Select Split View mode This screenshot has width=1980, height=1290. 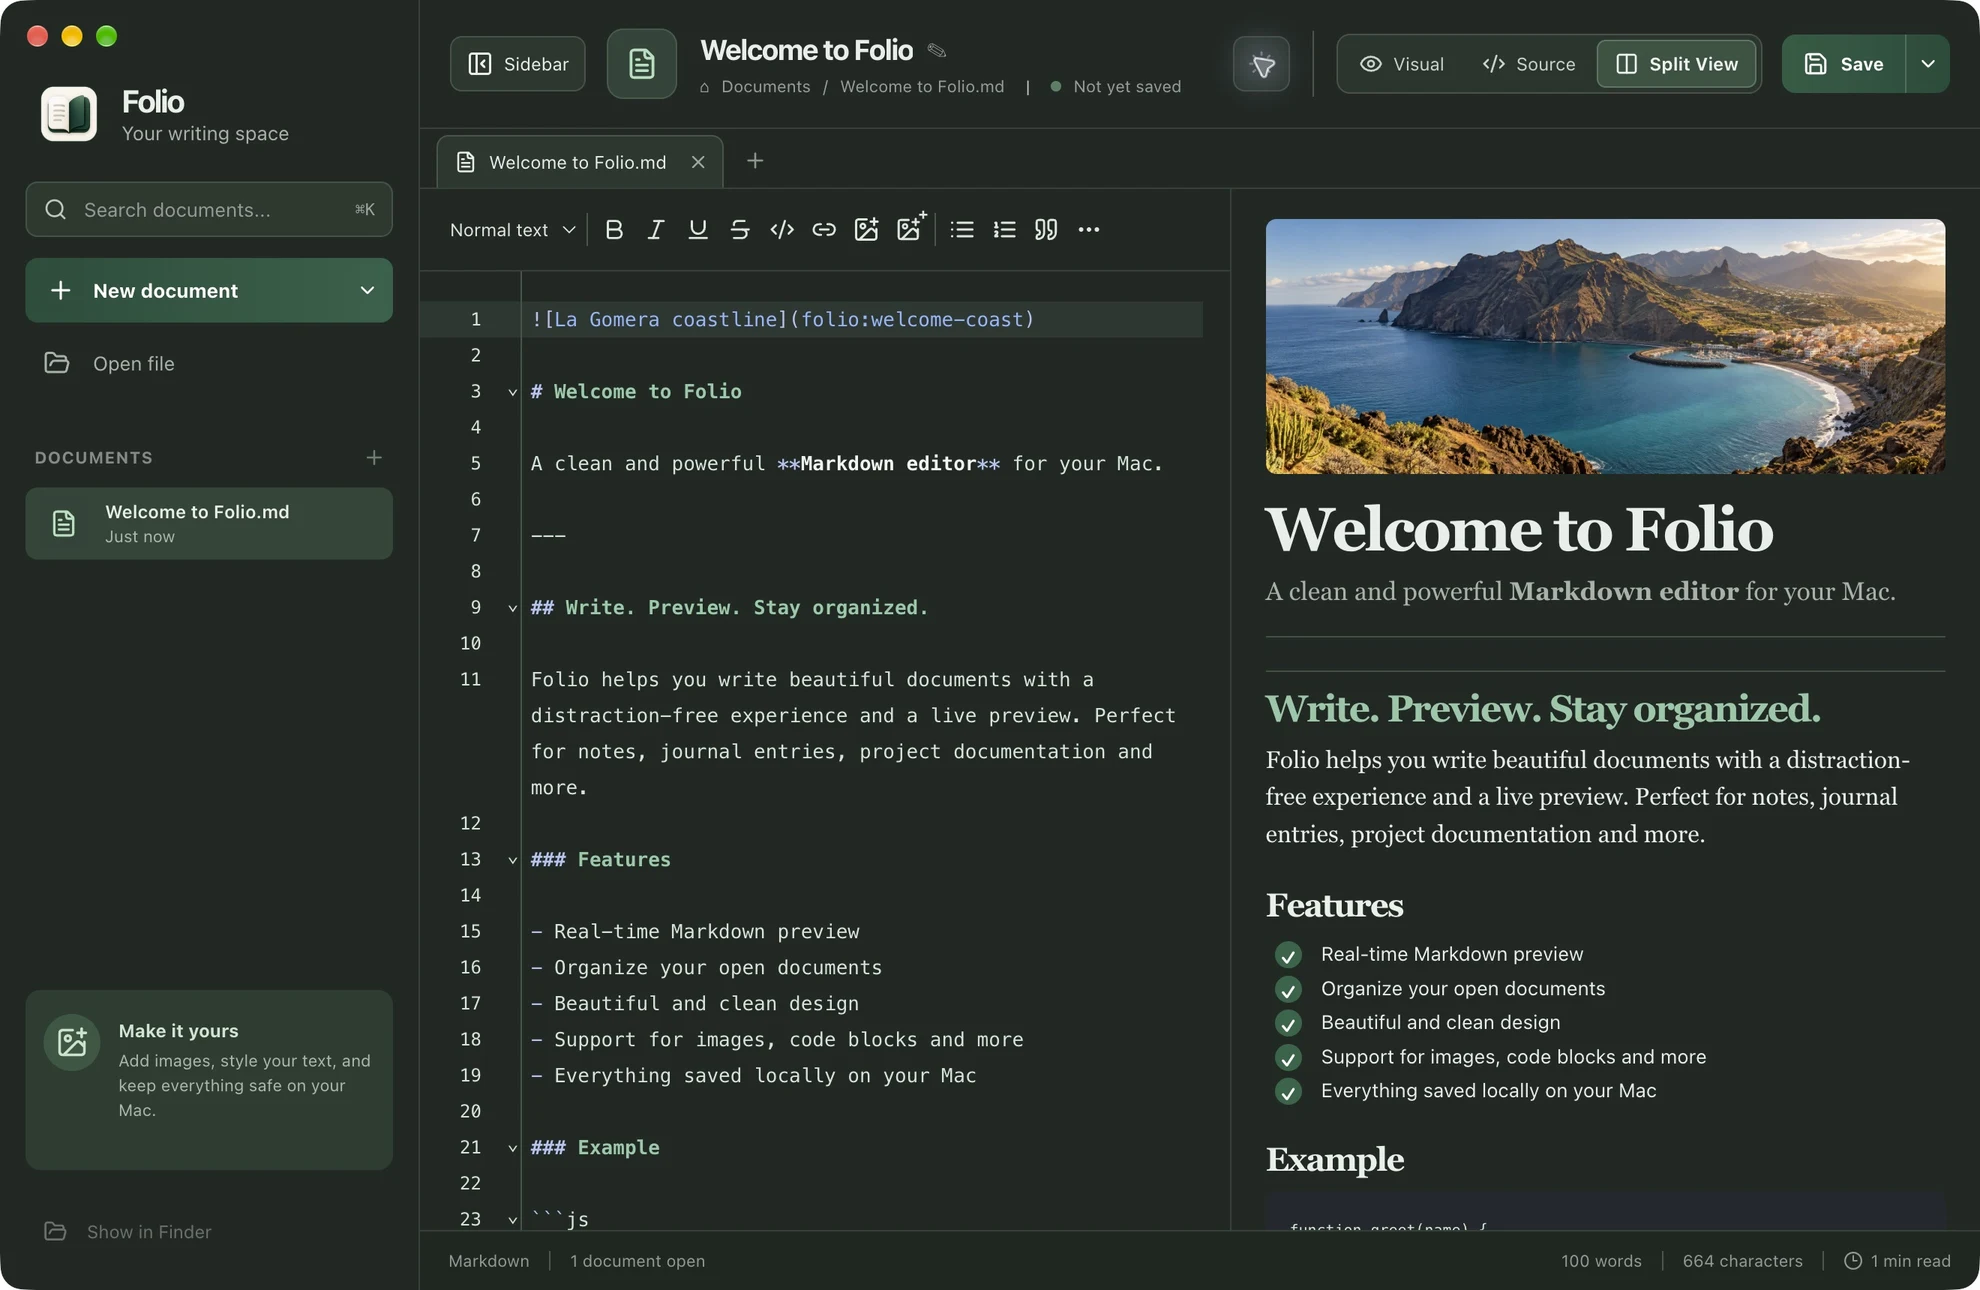[x=1677, y=64]
